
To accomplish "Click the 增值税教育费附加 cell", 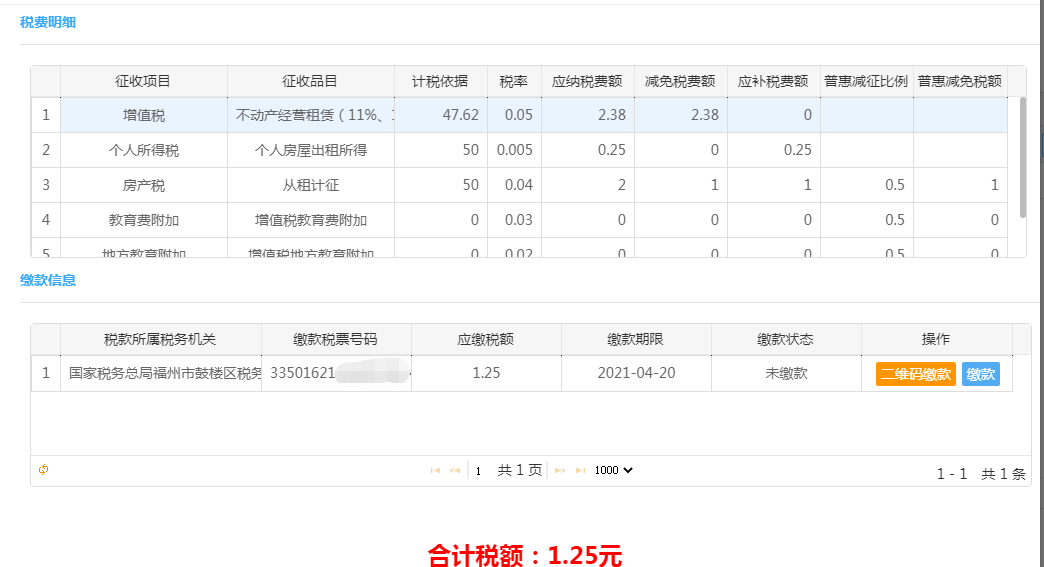I will click(310, 220).
